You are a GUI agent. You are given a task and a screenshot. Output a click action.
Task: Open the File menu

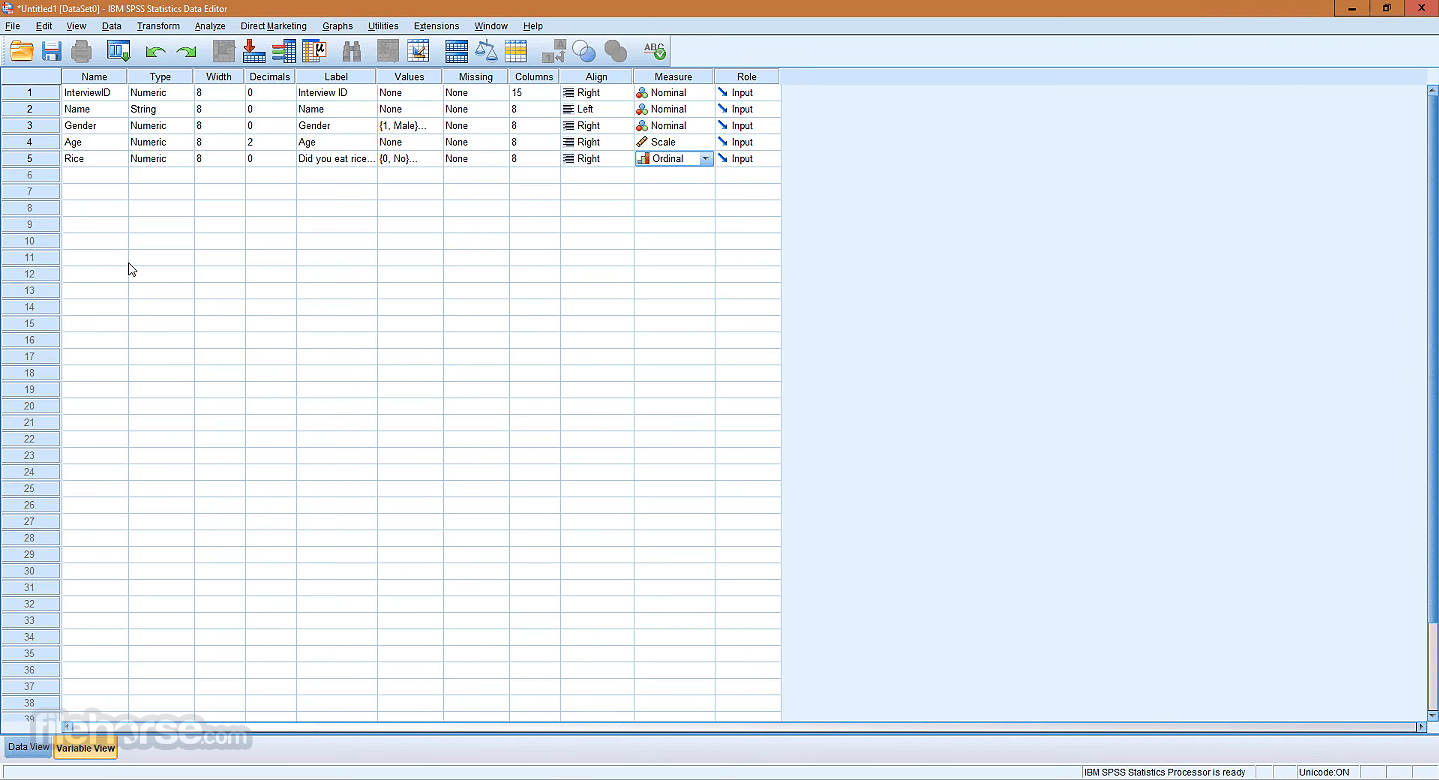[x=13, y=26]
